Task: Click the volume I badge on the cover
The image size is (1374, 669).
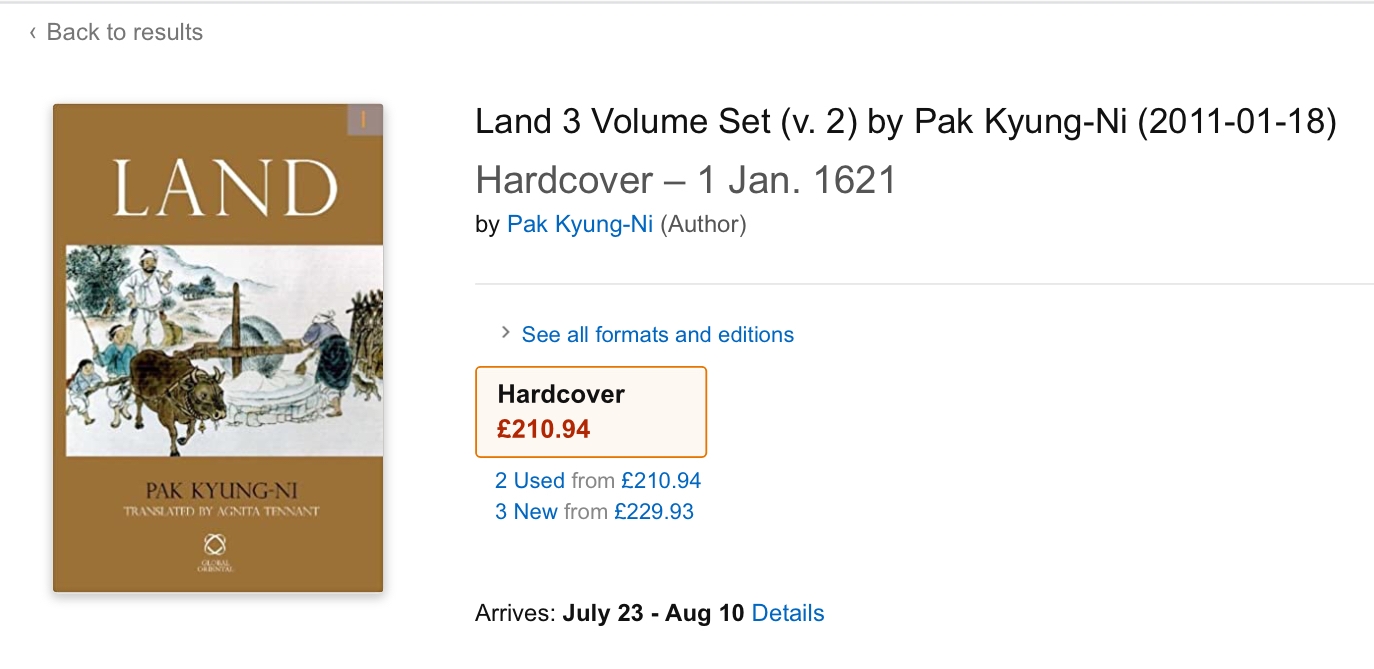Action: pos(364,120)
